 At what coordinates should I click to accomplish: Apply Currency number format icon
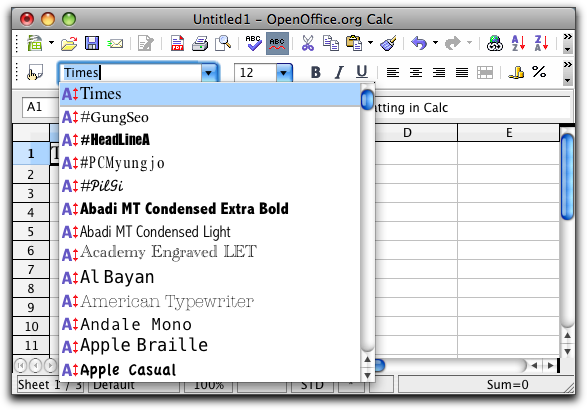(x=516, y=72)
